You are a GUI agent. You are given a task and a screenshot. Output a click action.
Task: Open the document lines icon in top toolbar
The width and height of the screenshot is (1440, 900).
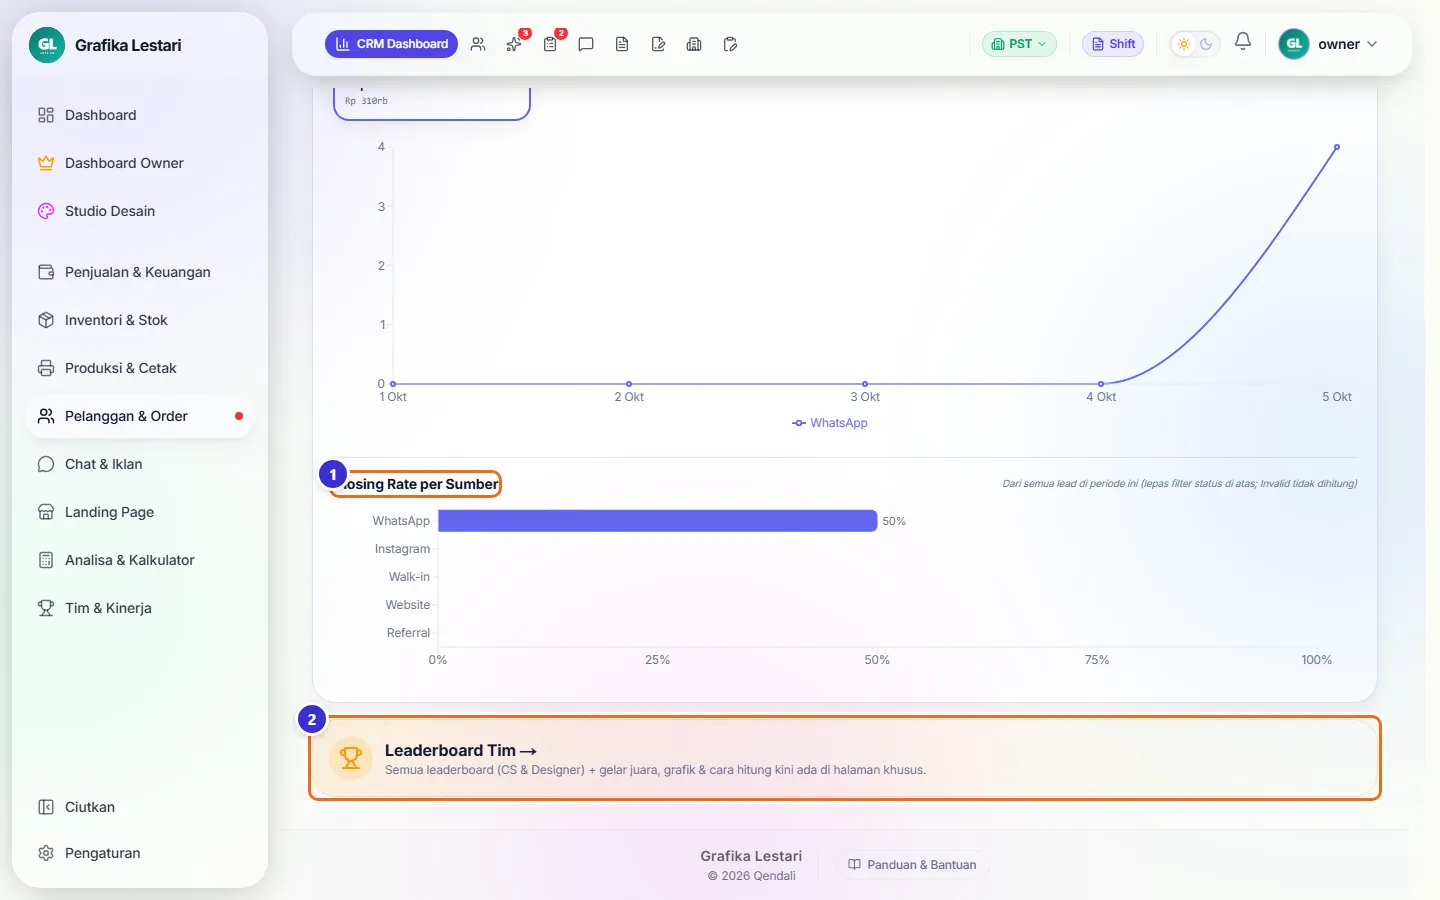tap(622, 44)
